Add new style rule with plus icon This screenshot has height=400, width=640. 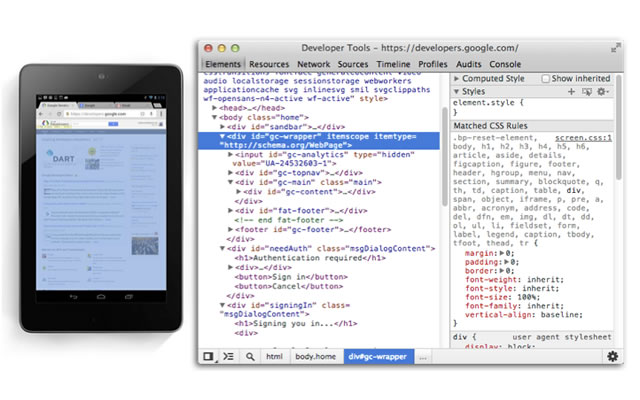(571, 91)
